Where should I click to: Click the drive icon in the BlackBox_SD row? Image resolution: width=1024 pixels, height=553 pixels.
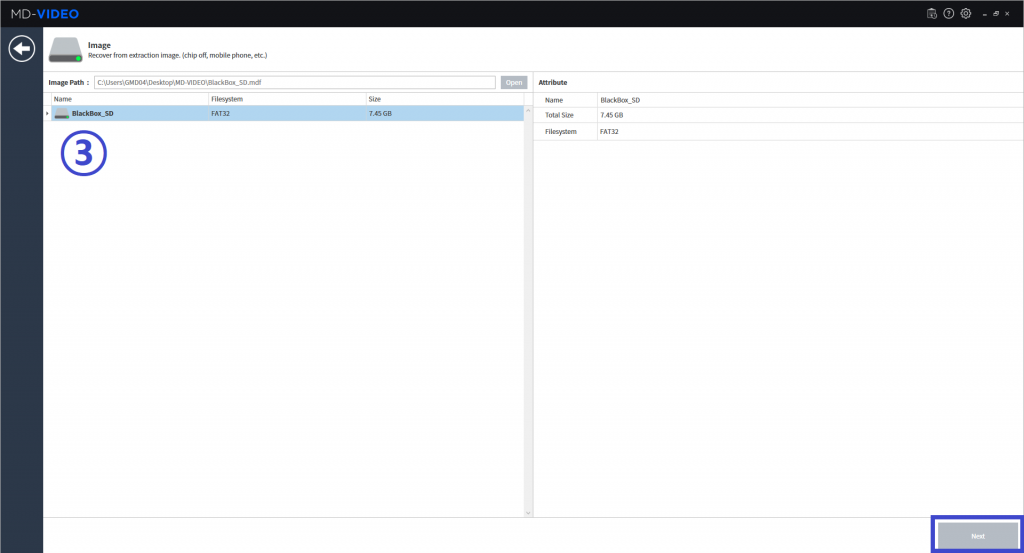(x=62, y=114)
